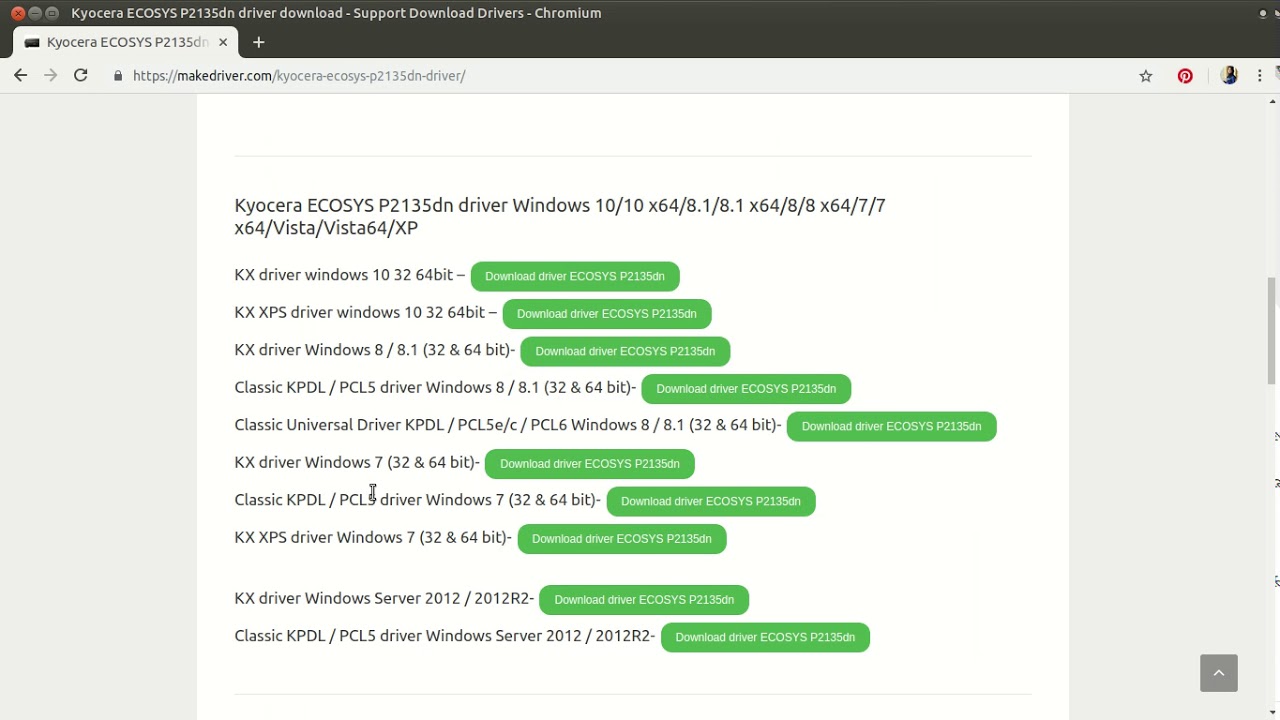
Task: Open the Chromium three-dot menu
Action: [x=1260, y=75]
